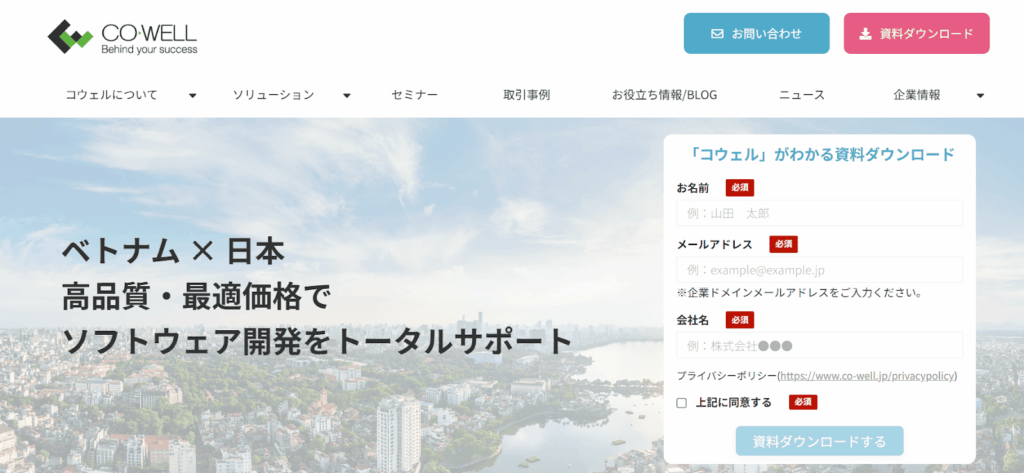Open the privacy policy URL link
Viewport: 1024px width, 473px height.
pos(867,376)
